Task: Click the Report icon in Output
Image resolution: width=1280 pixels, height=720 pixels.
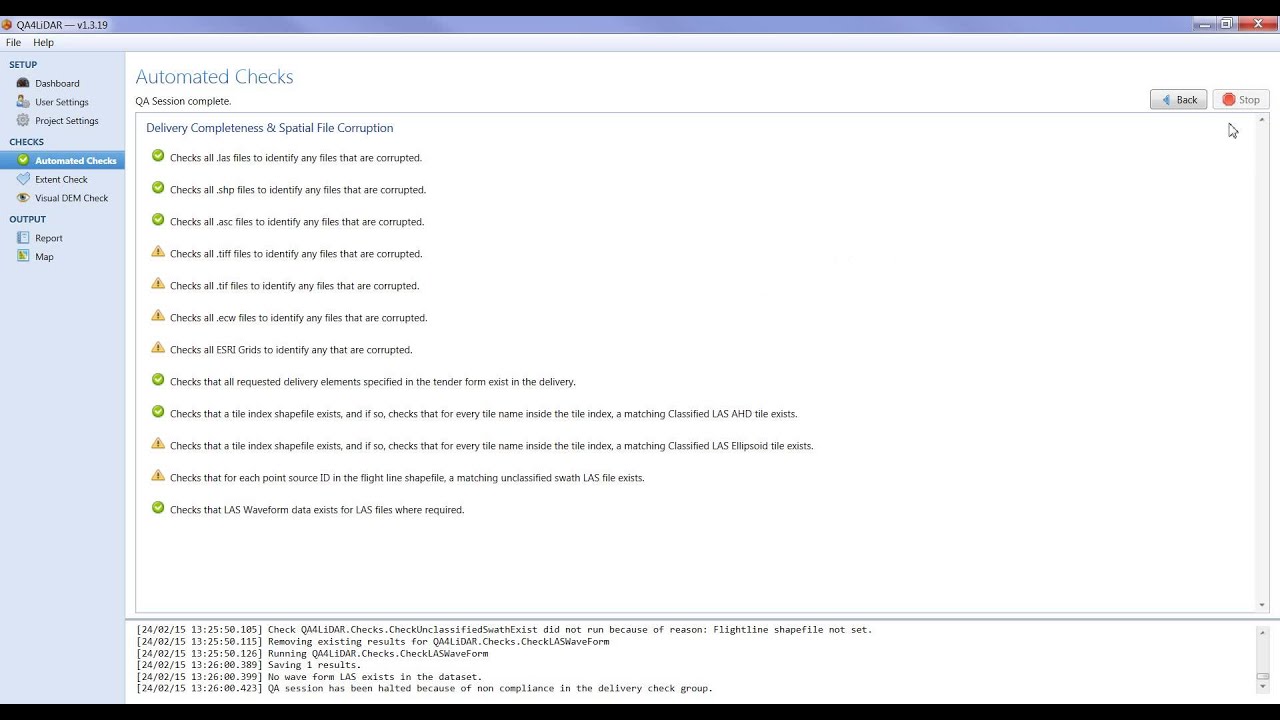Action: [23, 238]
